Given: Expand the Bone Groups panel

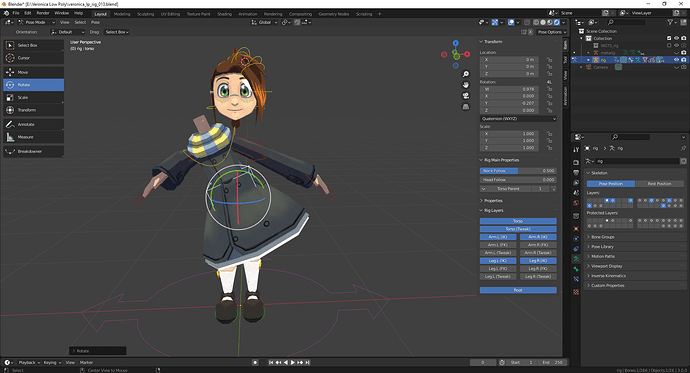Looking at the screenshot, I should click(x=602, y=237).
